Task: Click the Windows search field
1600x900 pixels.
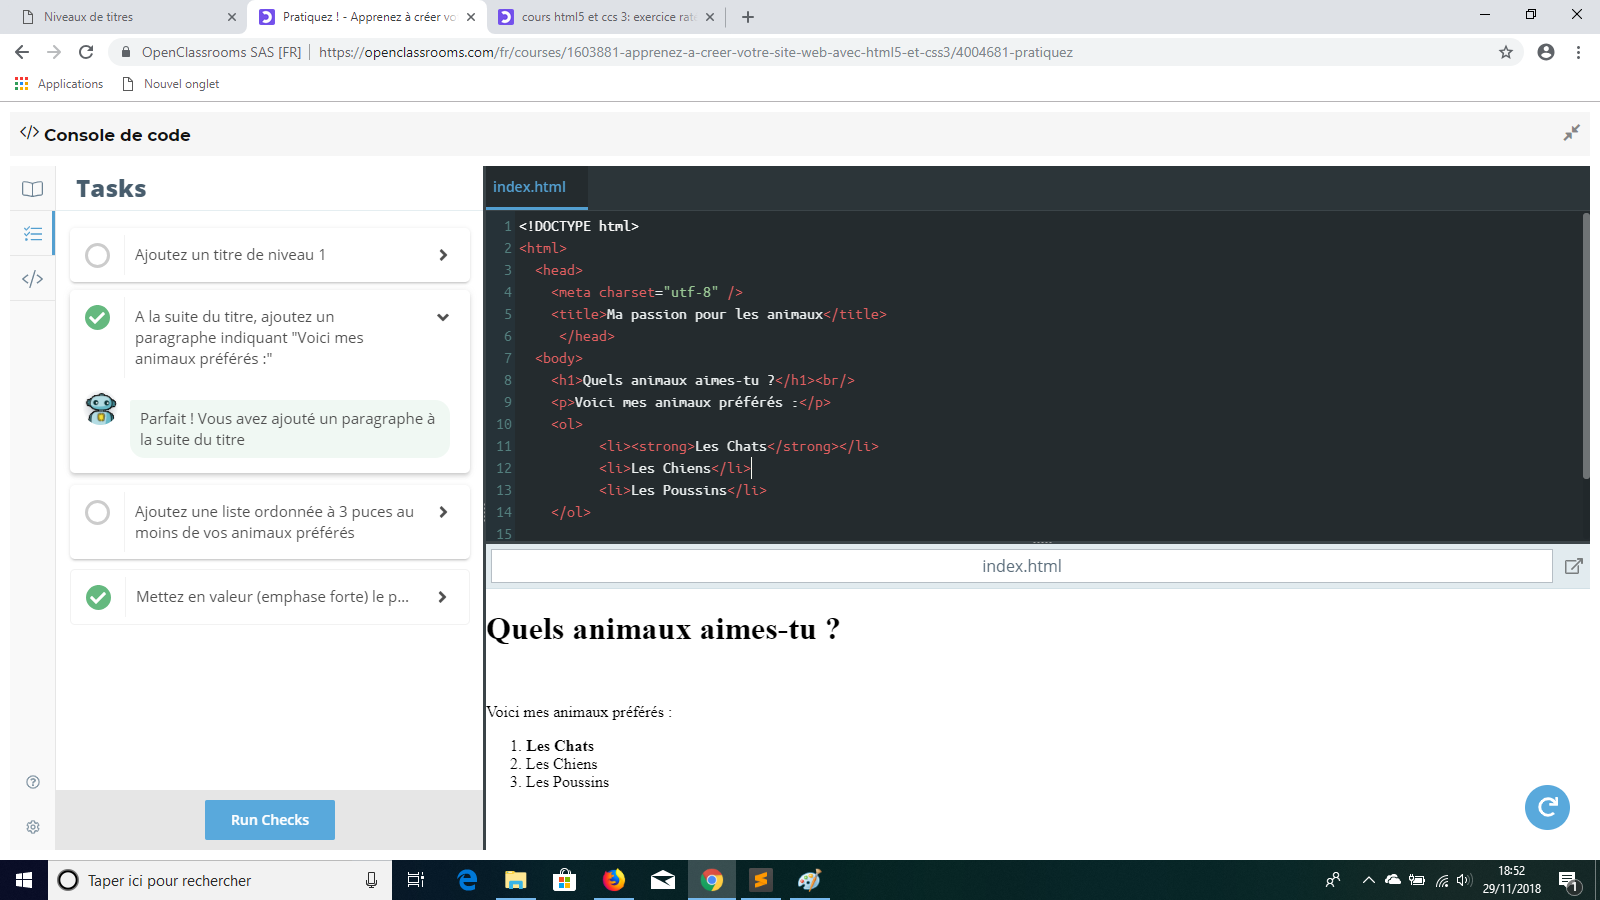Action: tap(200, 880)
